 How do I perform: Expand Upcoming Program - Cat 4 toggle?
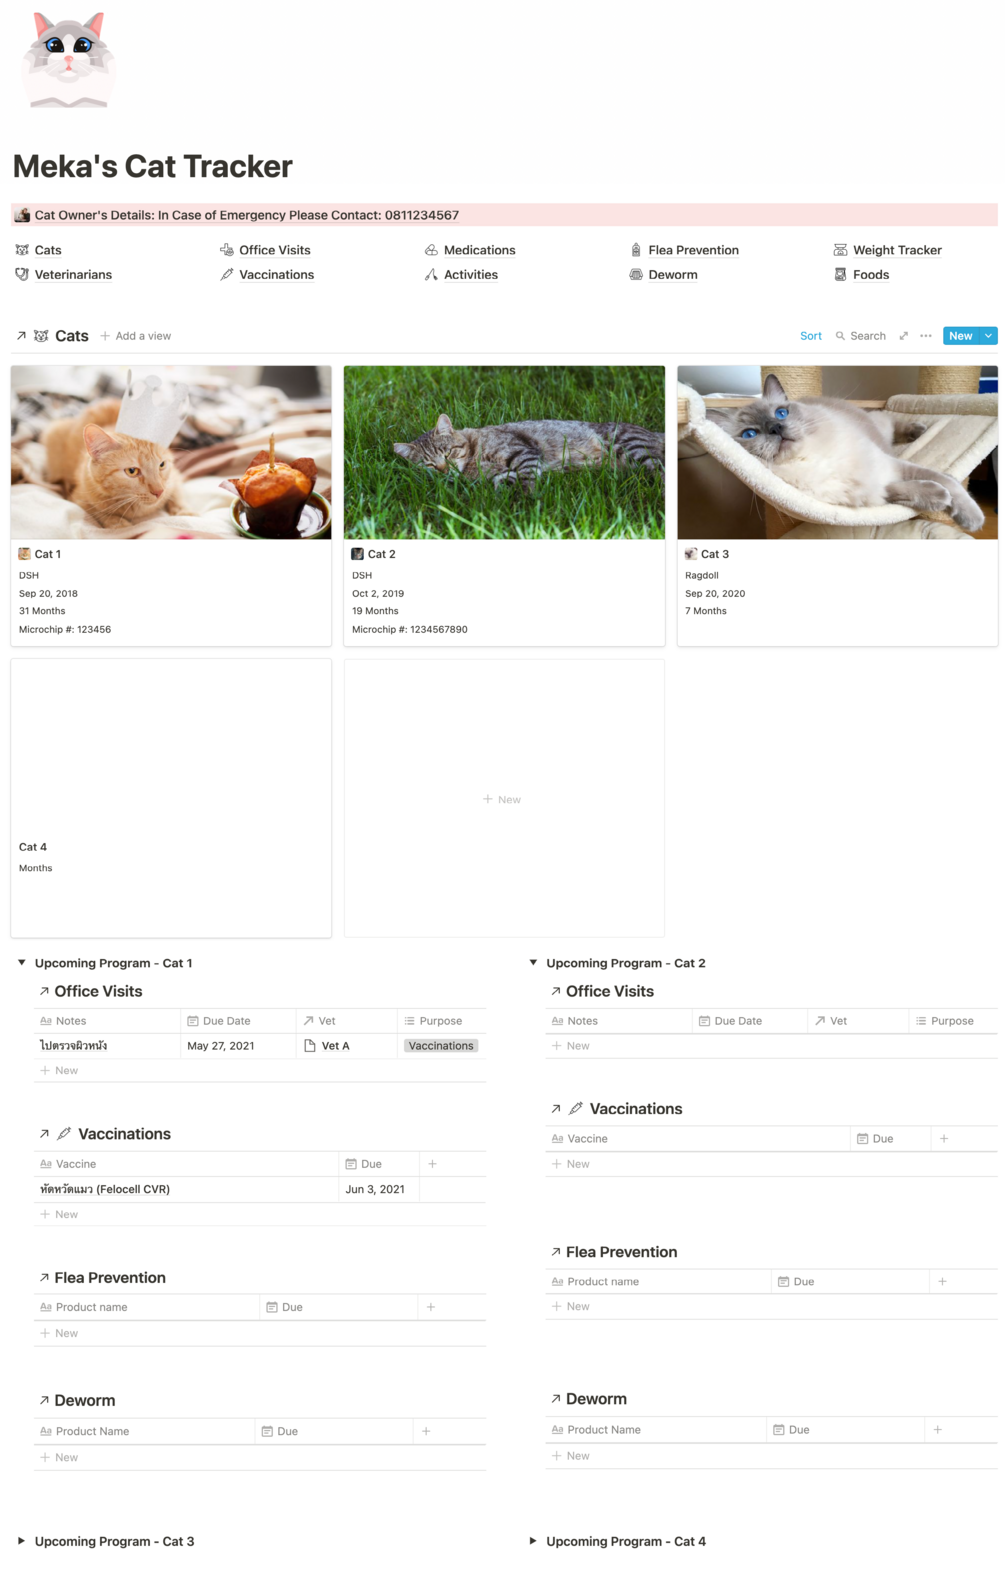(x=533, y=1541)
